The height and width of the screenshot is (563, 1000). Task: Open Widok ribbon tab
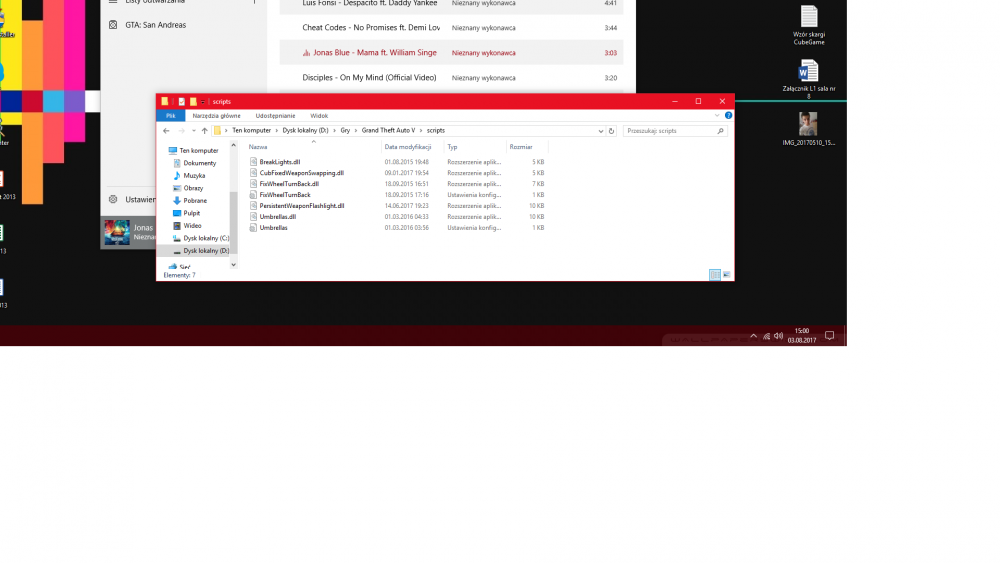[319, 116]
